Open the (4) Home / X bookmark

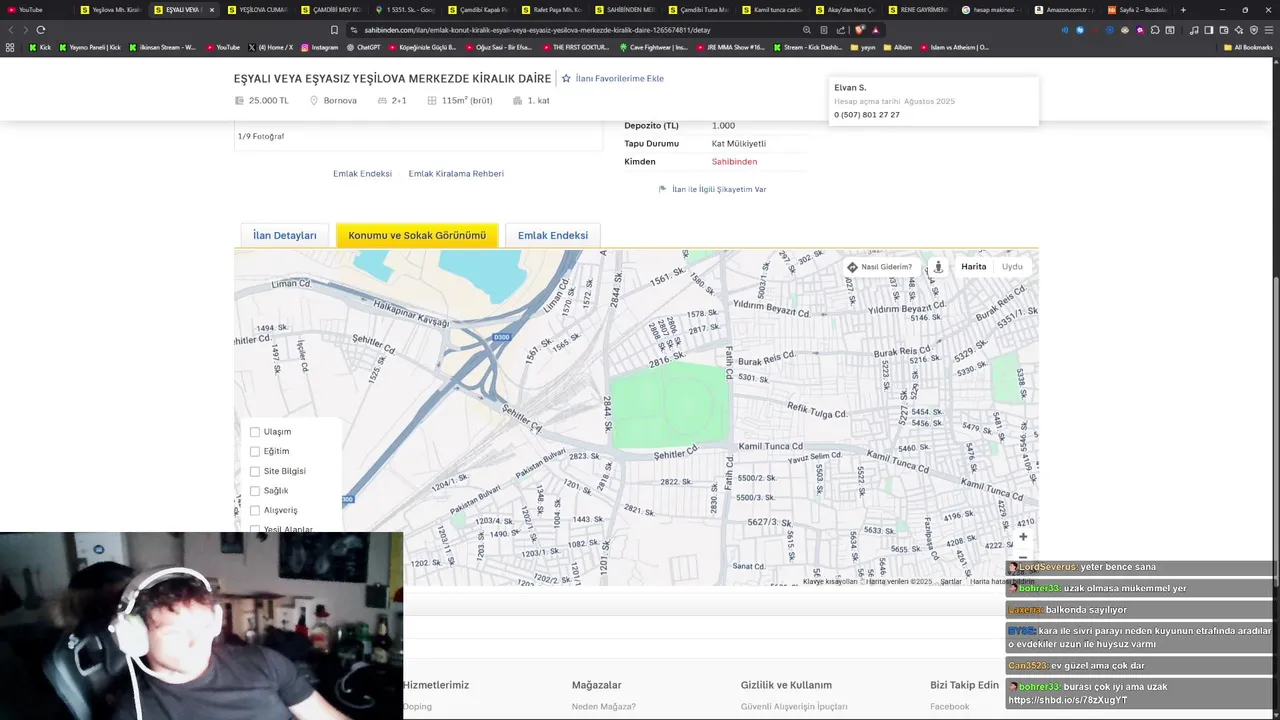coord(270,47)
